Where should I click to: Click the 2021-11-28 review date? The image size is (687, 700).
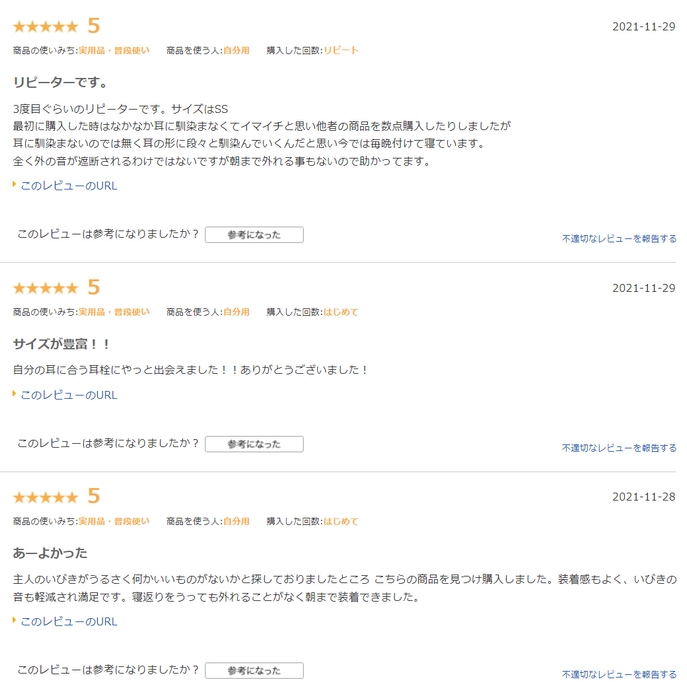(643, 497)
